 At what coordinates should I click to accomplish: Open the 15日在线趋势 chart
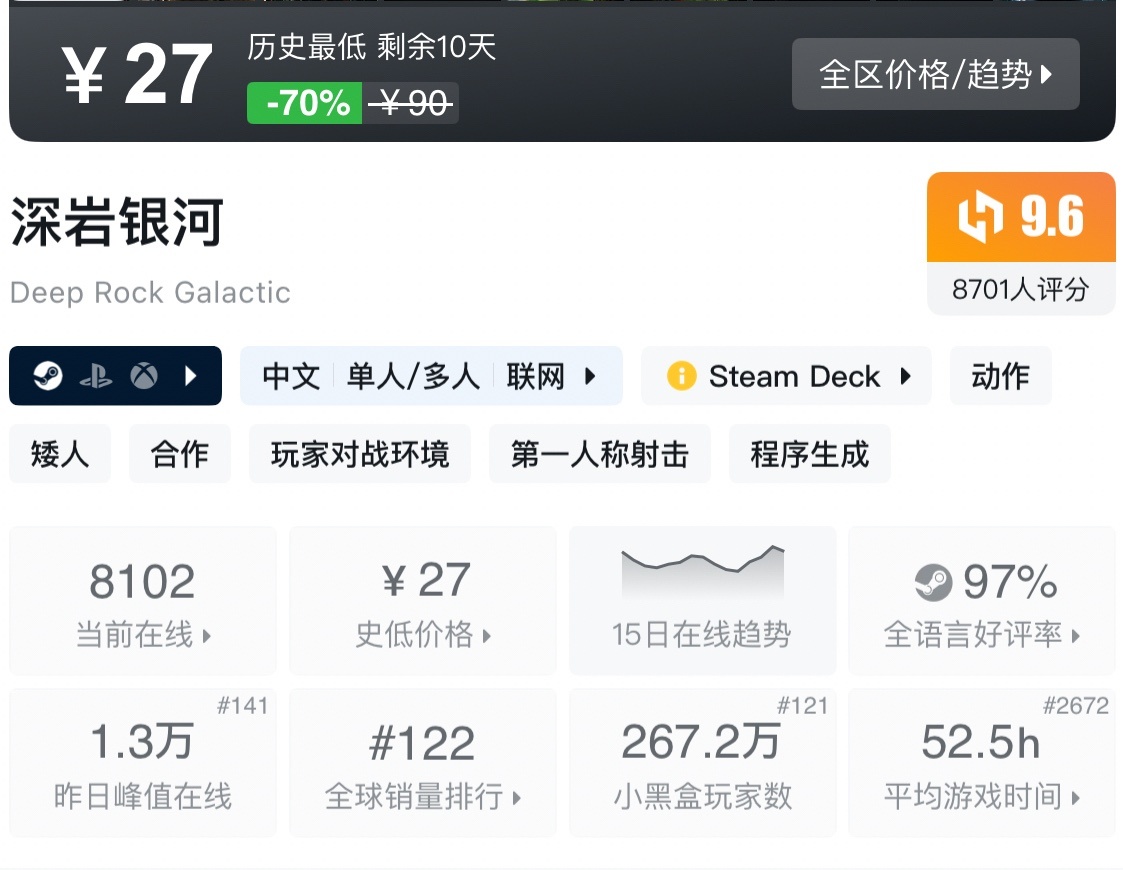(702, 600)
